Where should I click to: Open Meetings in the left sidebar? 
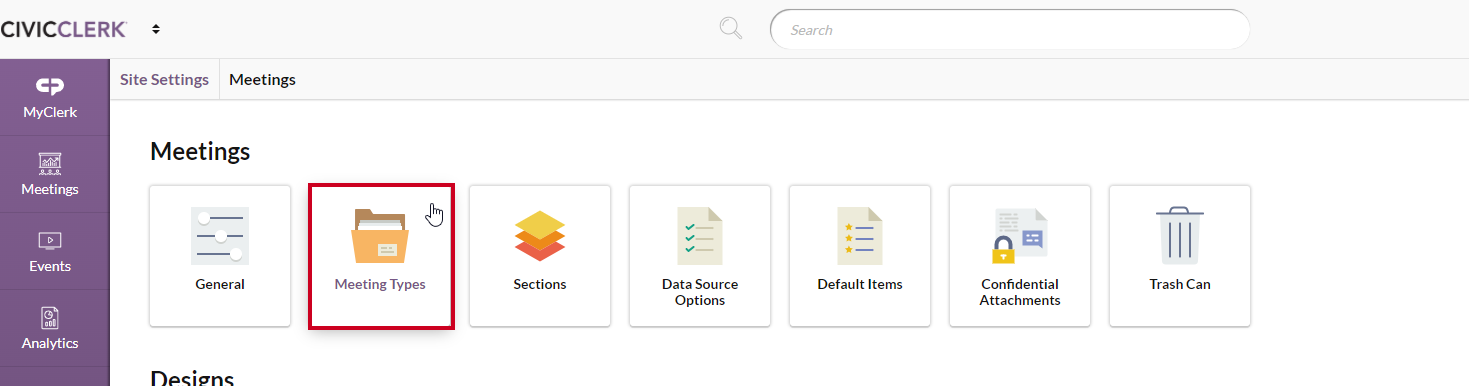[x=50, y=174]
